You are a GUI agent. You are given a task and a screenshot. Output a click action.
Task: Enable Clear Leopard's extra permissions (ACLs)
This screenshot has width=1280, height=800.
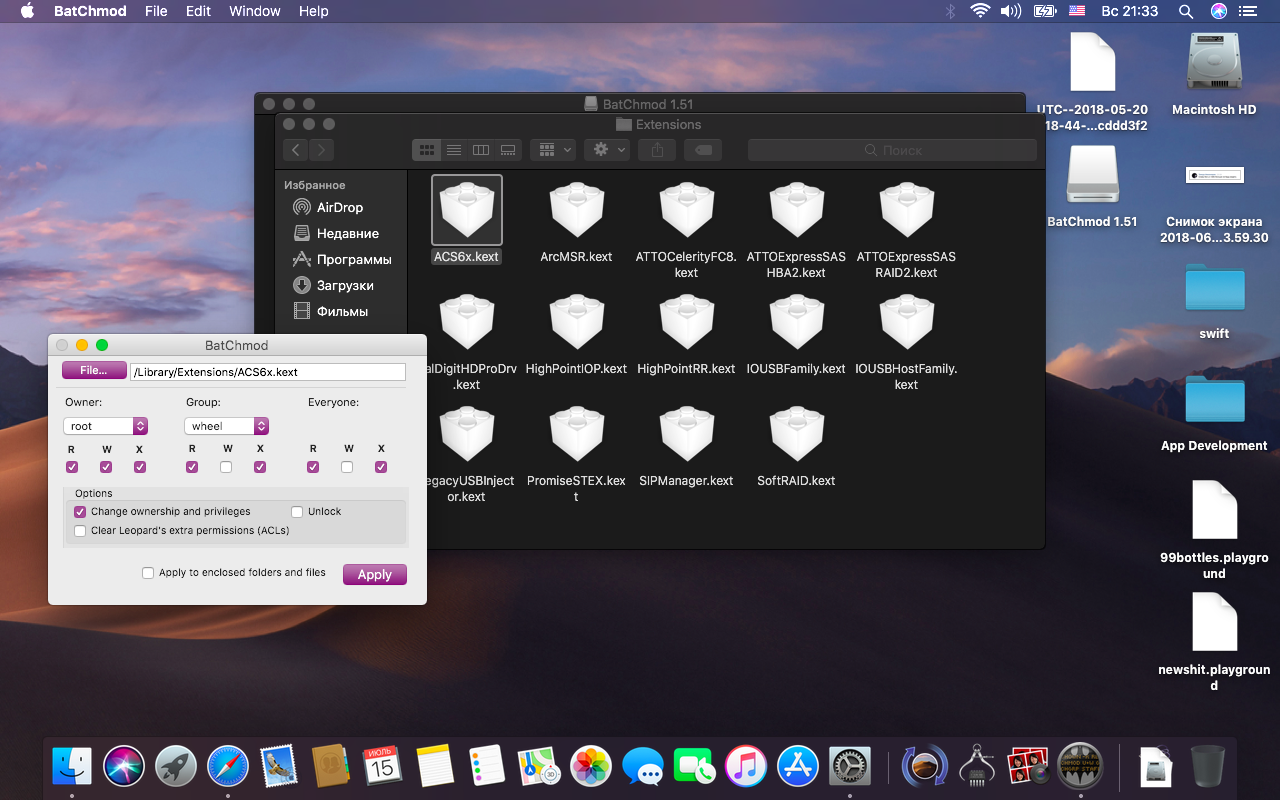pyautogui.click(x=80, y=531)
